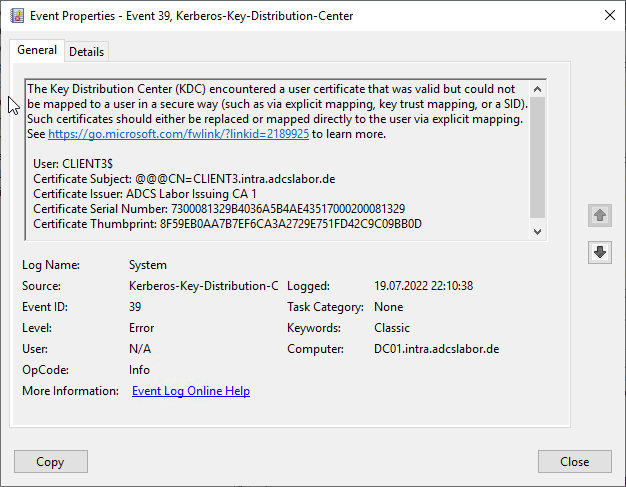The width and height of the screenshot is (626, 487).
Task: Click the Logged date and time value
Action: [423, 286]
